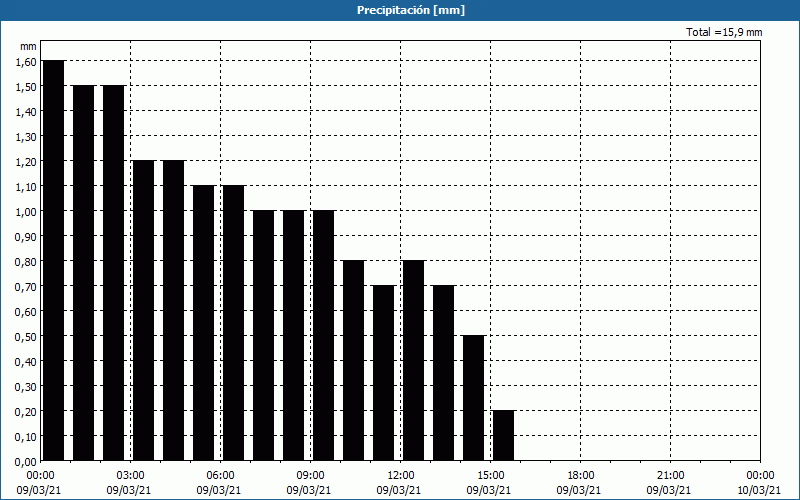Select the 1,60 y-axis value
This screenshot has width=800, height=500.
click(x=26, y=61)
